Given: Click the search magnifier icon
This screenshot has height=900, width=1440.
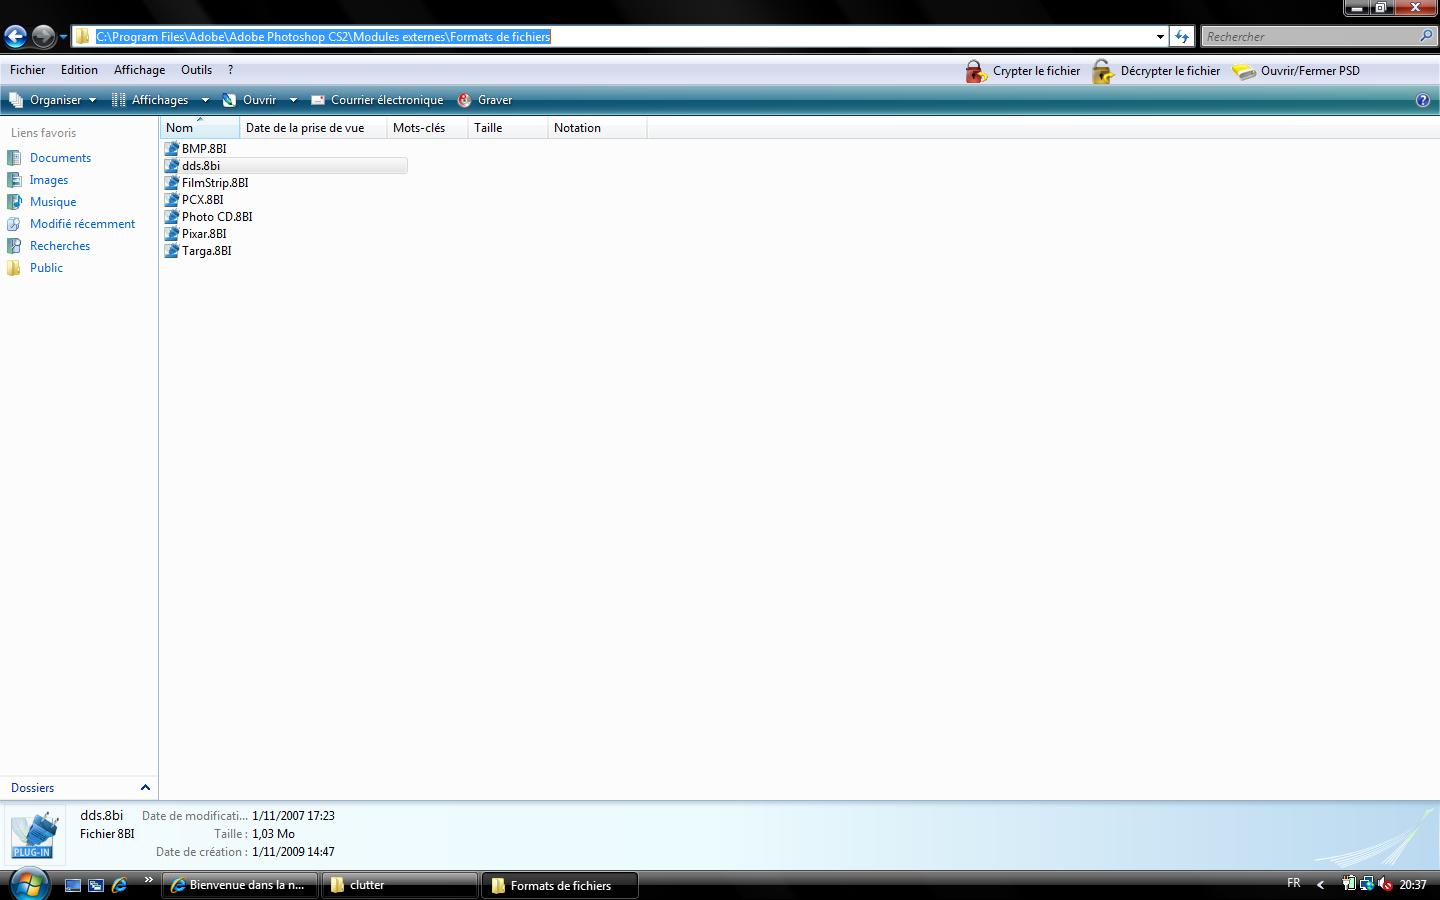Looking at the screenshot, I should pyautogui.click(x=1427, y=36).
